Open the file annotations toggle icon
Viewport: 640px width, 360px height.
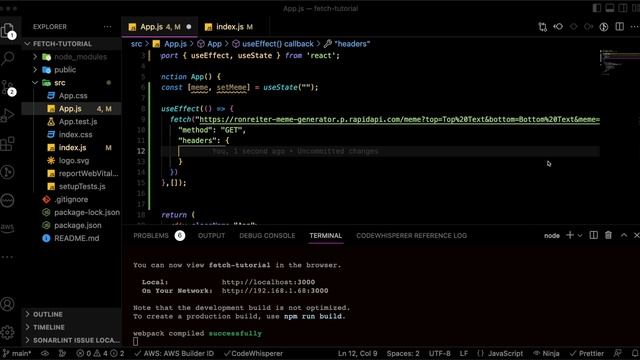click(604, 27)
